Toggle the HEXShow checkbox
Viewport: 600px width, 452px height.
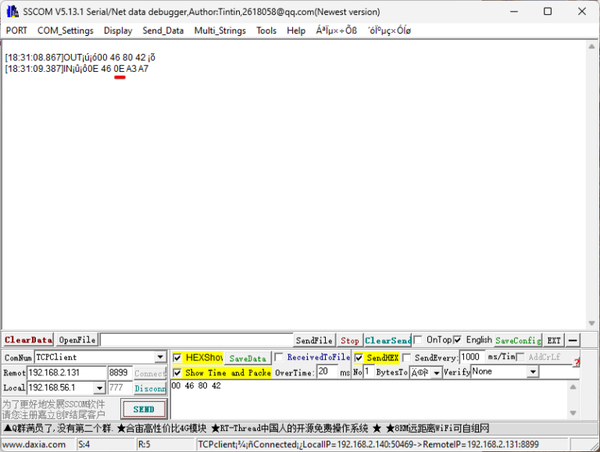178,357
